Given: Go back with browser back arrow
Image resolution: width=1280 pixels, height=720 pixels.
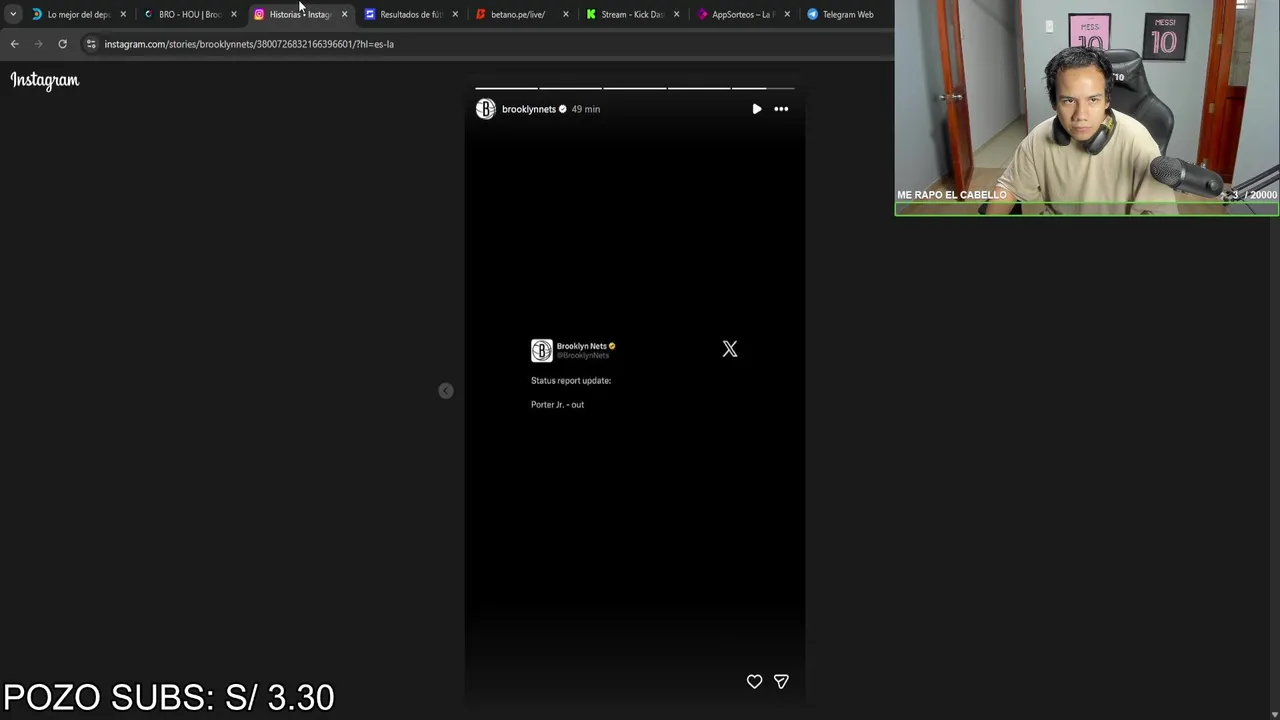Looking at the screenshot, I should 14,44.
